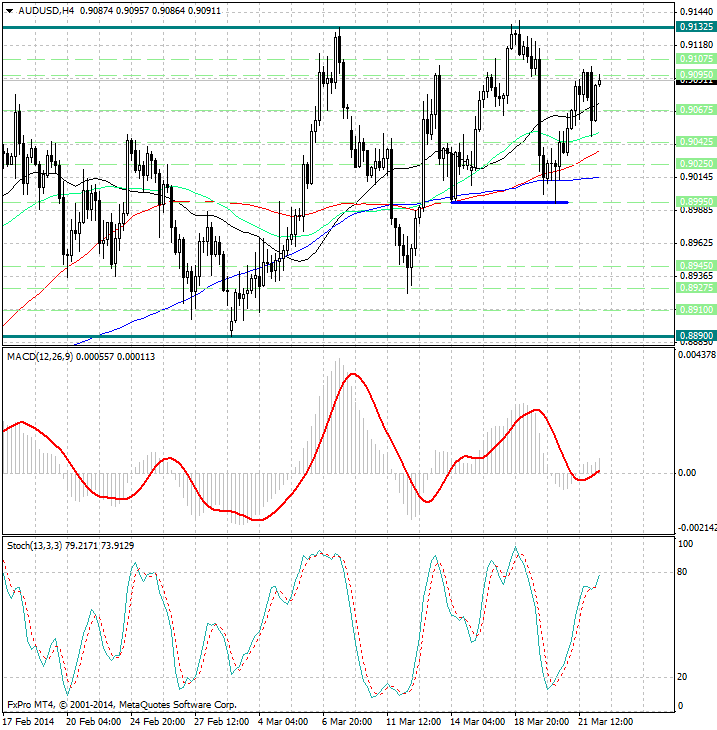Image resolution: width=717 pixels, height=730 pixels.
Task: Click the 0.89275 green price level tag
Action: 694,287
